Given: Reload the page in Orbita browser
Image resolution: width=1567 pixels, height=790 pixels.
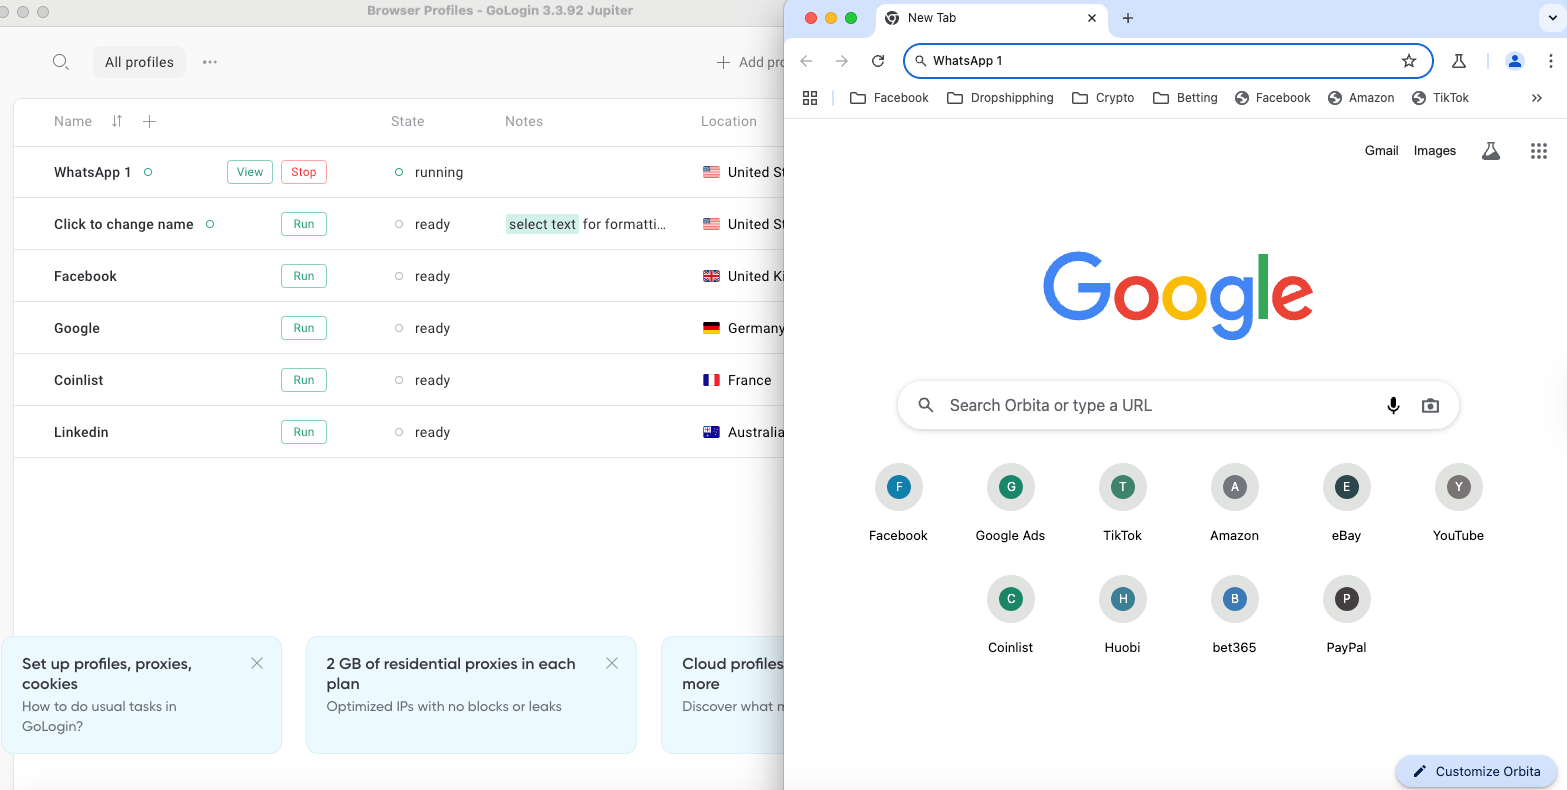Looking at the screenshot, I should (x=878, y=61).
